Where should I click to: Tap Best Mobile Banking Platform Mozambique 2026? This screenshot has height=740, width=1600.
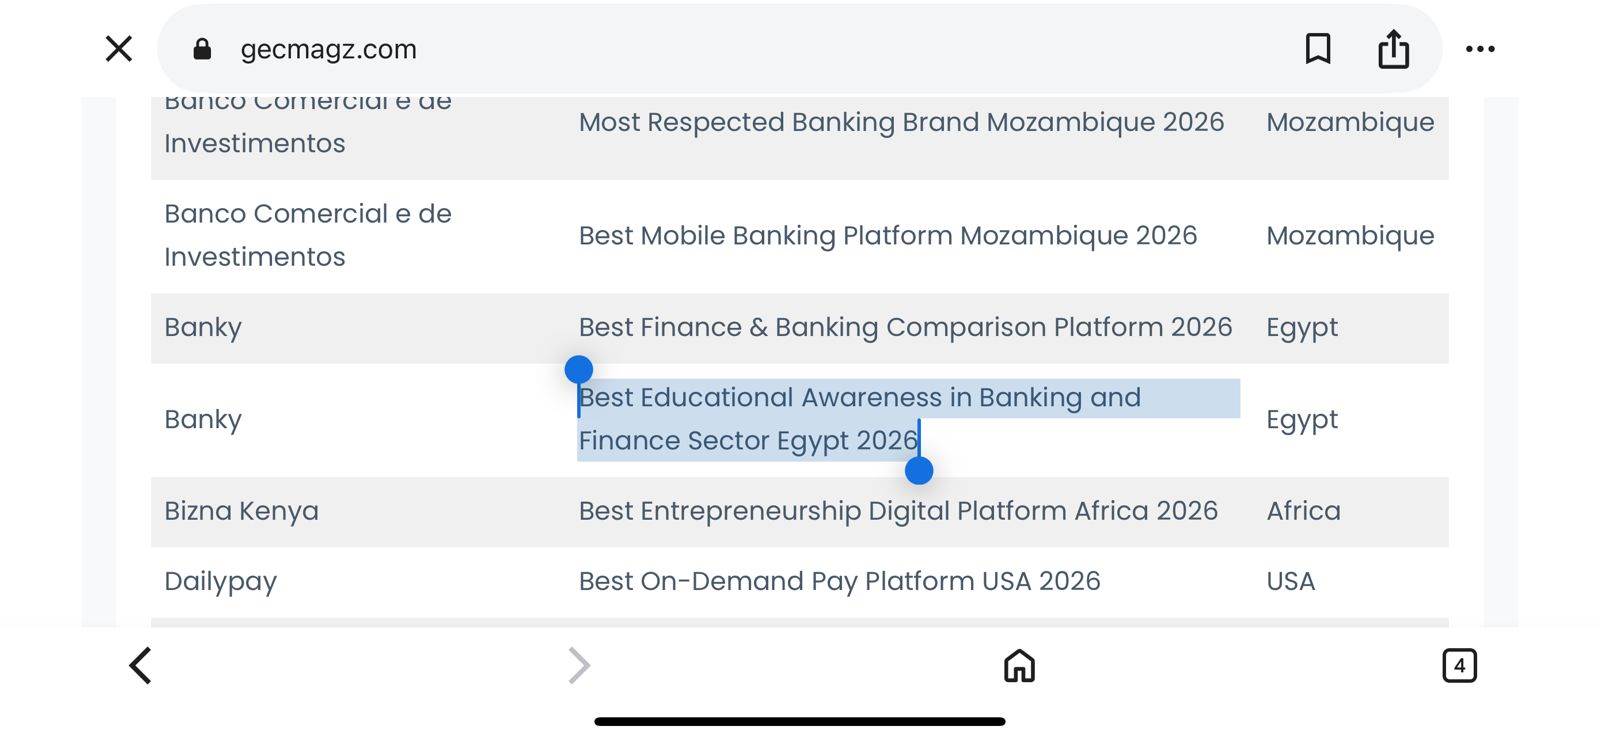click(x=887, y=236)
